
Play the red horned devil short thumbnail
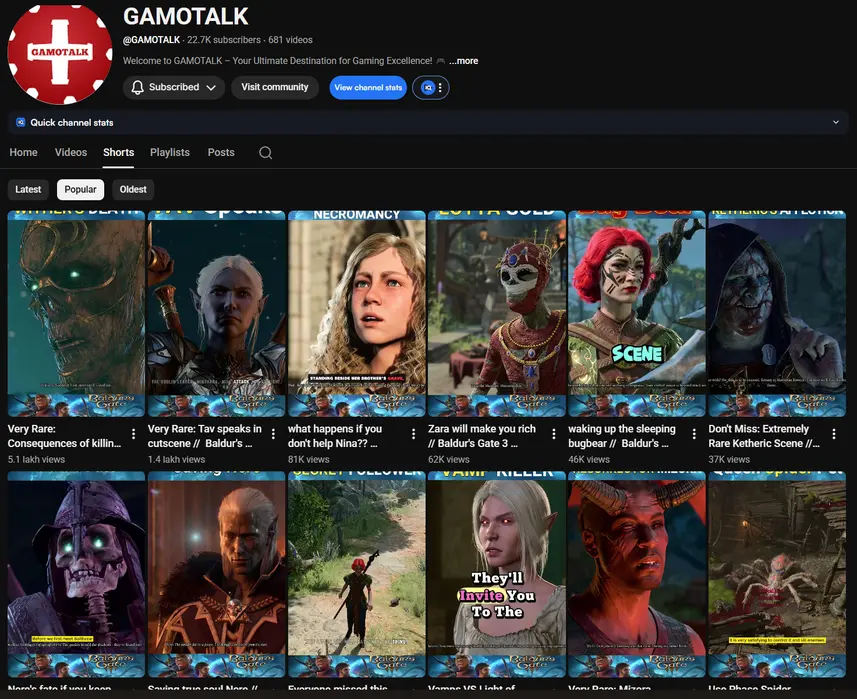click(x=637, y=574)
